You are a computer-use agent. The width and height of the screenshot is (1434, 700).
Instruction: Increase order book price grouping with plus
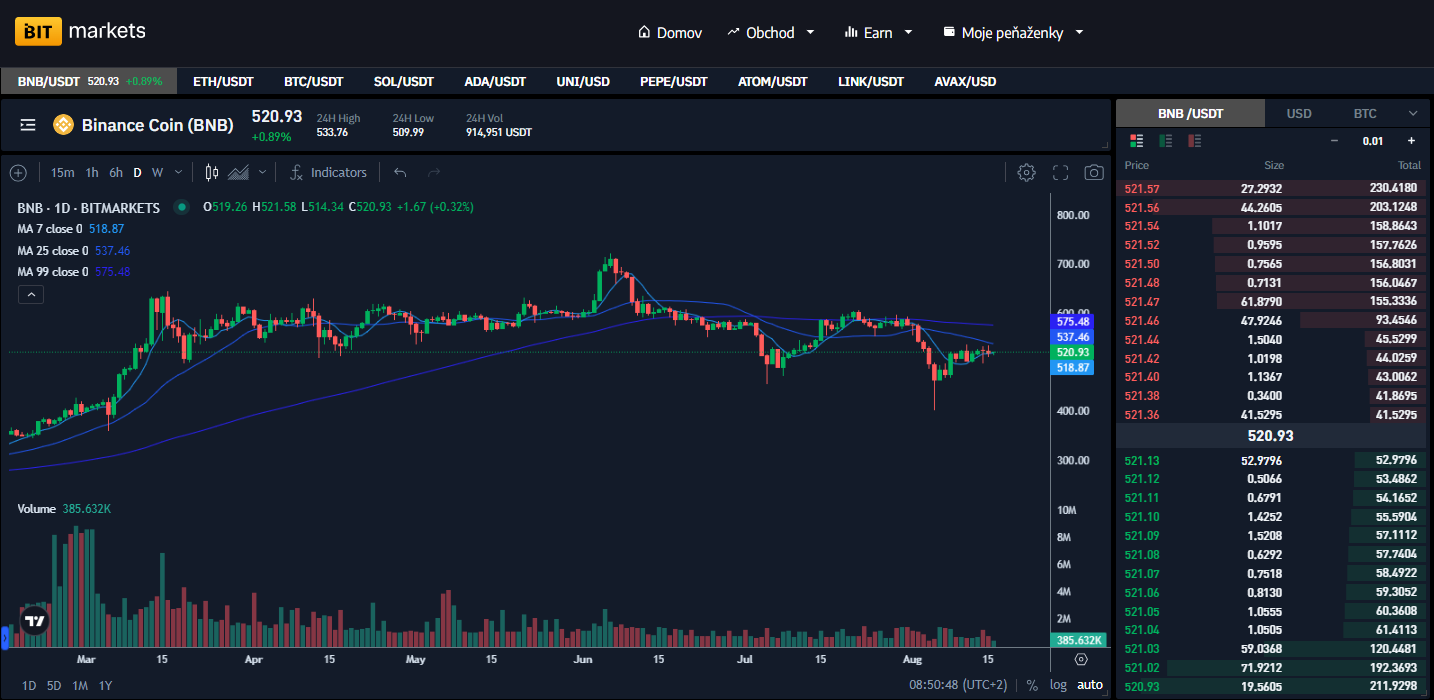coord(1411,141)
